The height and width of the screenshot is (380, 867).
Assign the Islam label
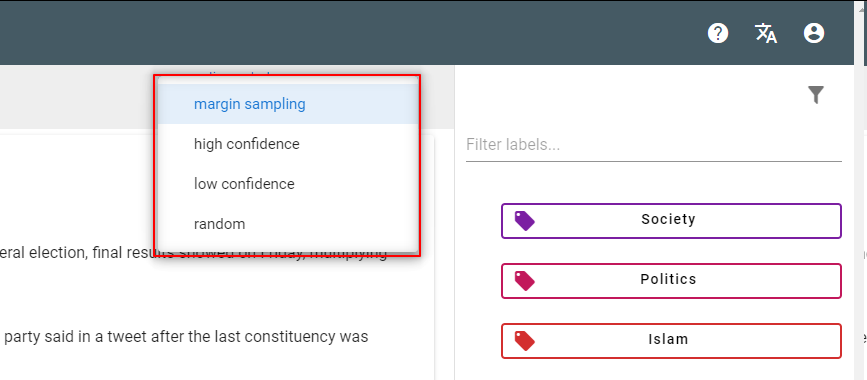(671, 341)
